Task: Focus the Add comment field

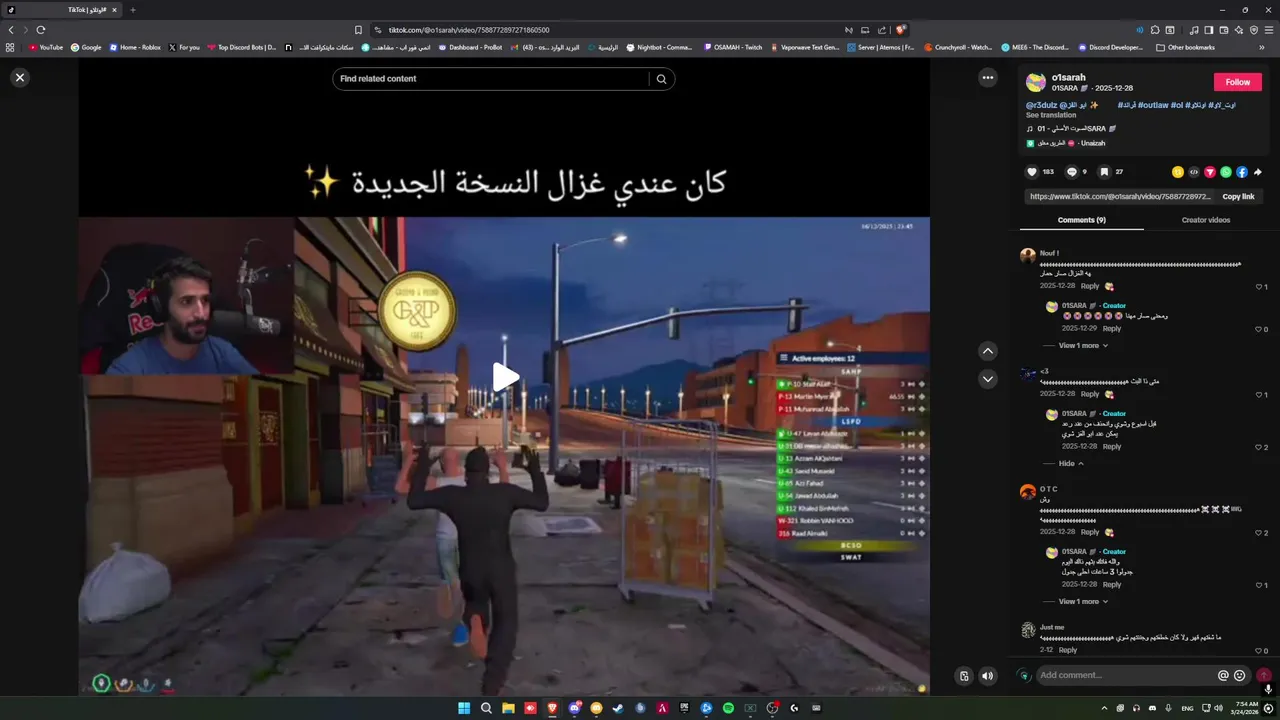Action: click(x=1125, y=676)
